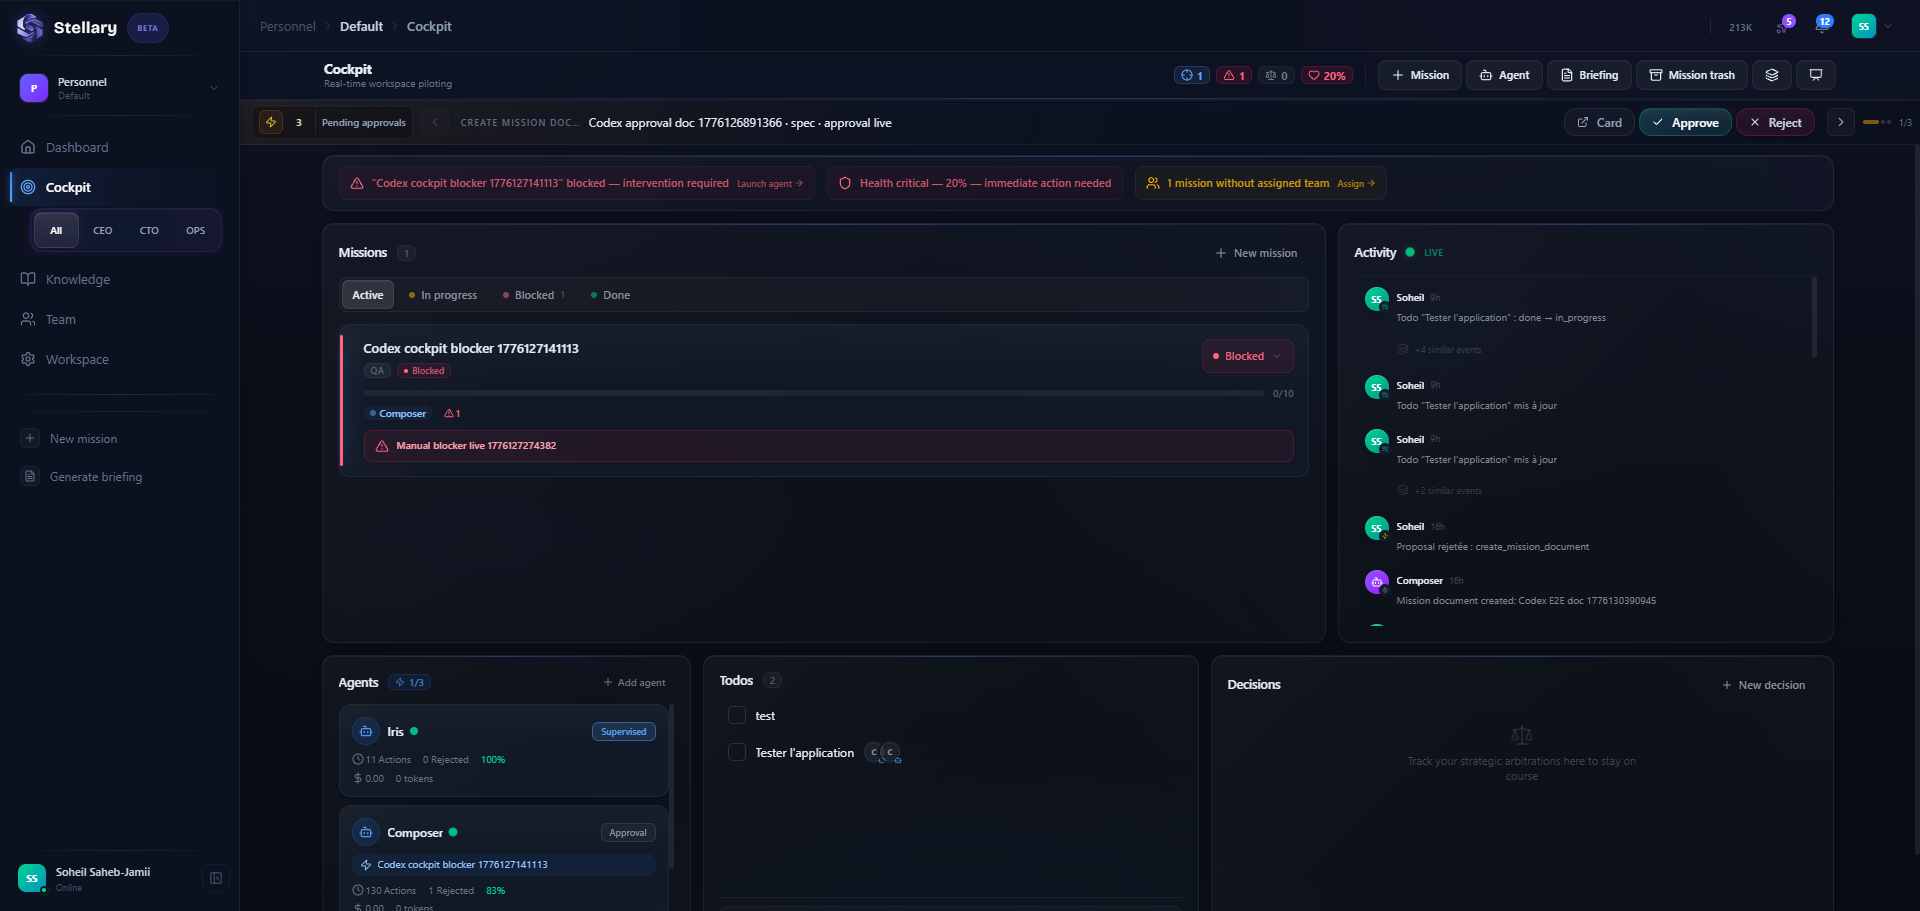
Task: Select the All role filter
Action: [56, 230]
